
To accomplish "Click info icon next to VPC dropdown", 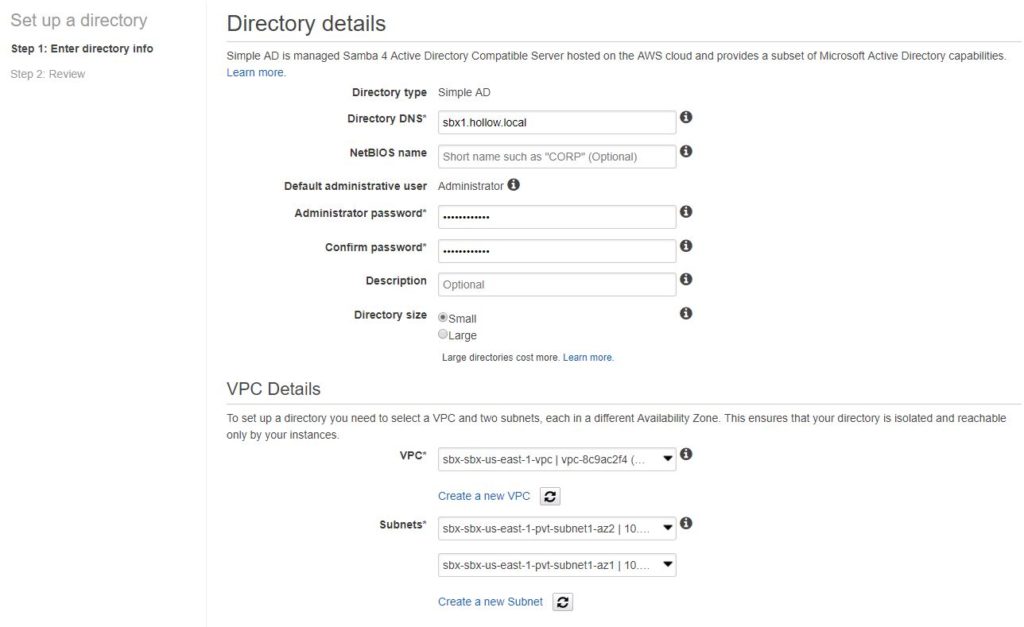I will point(686,454).
